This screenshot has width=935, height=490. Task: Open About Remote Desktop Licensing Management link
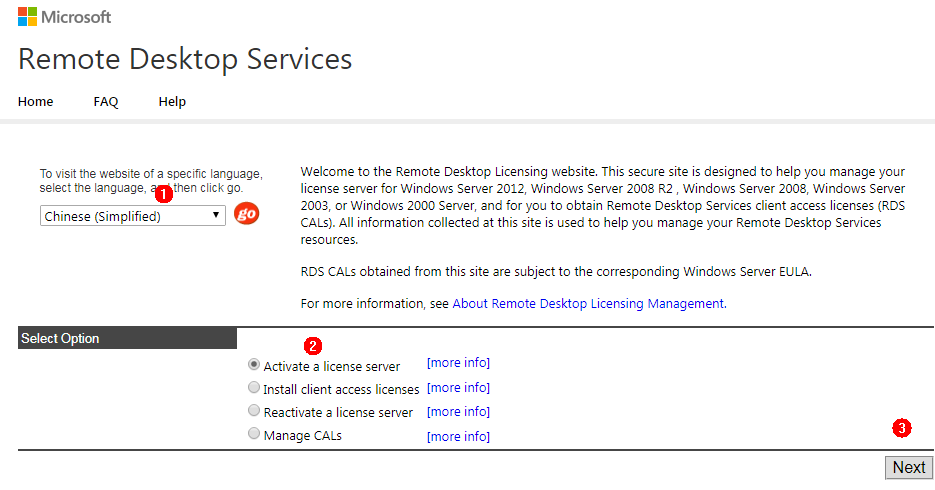point(588,303)
